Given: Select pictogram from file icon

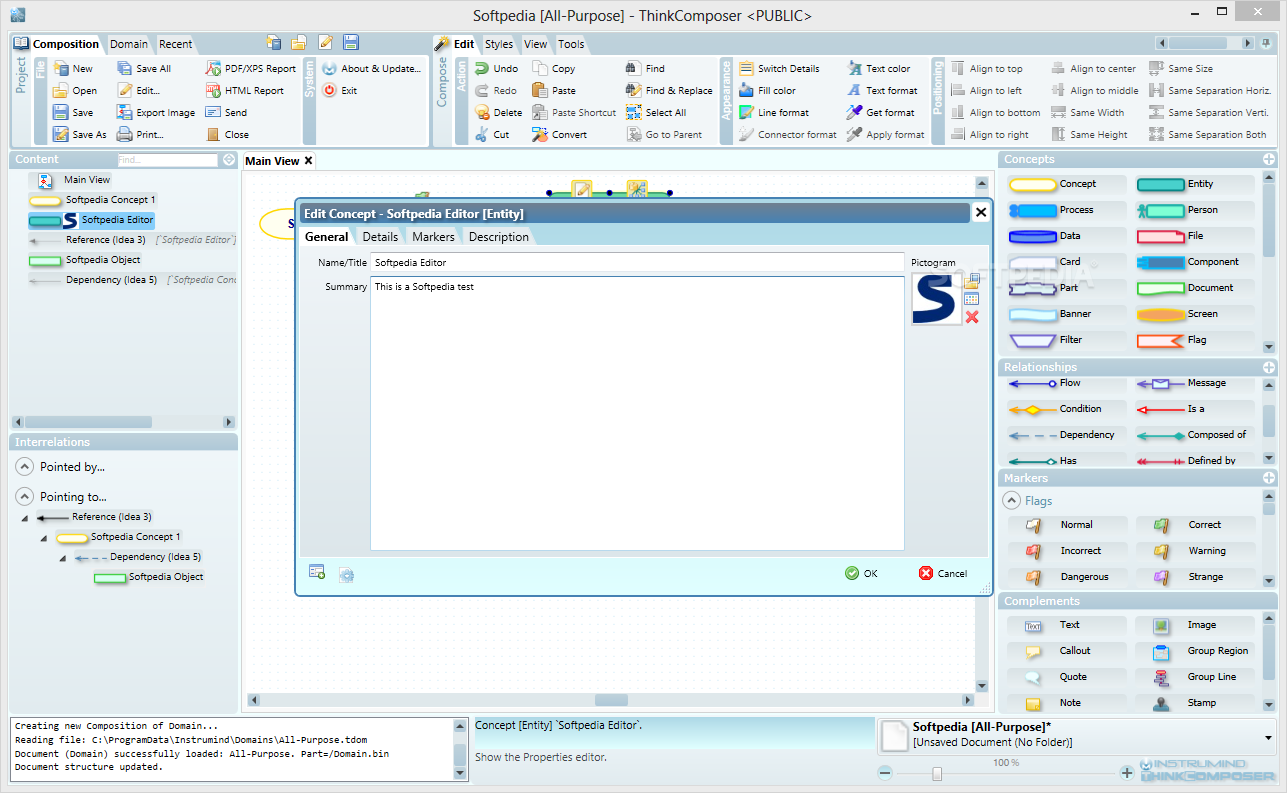Looking at the screenshot, I should pos(971,281).
